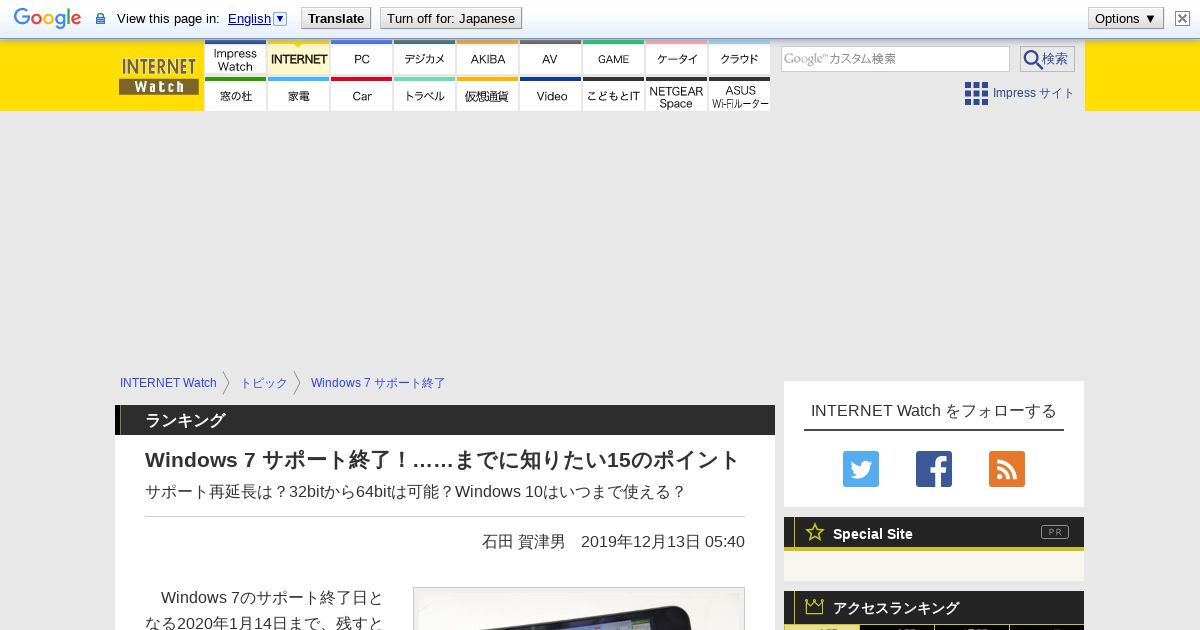Click the PR badge in Special Site
Viewport: 1200px width, 630px height.
point(1055,532)
